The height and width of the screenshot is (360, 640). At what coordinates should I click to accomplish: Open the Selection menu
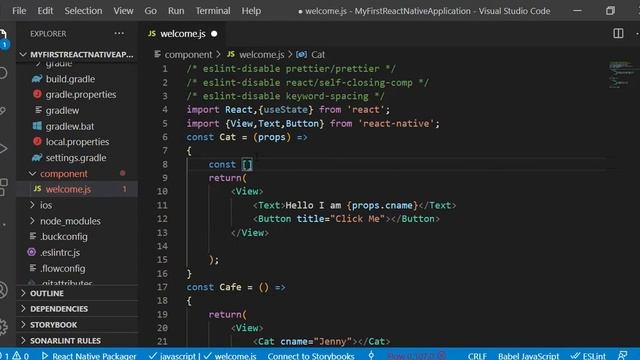(83, 11)
